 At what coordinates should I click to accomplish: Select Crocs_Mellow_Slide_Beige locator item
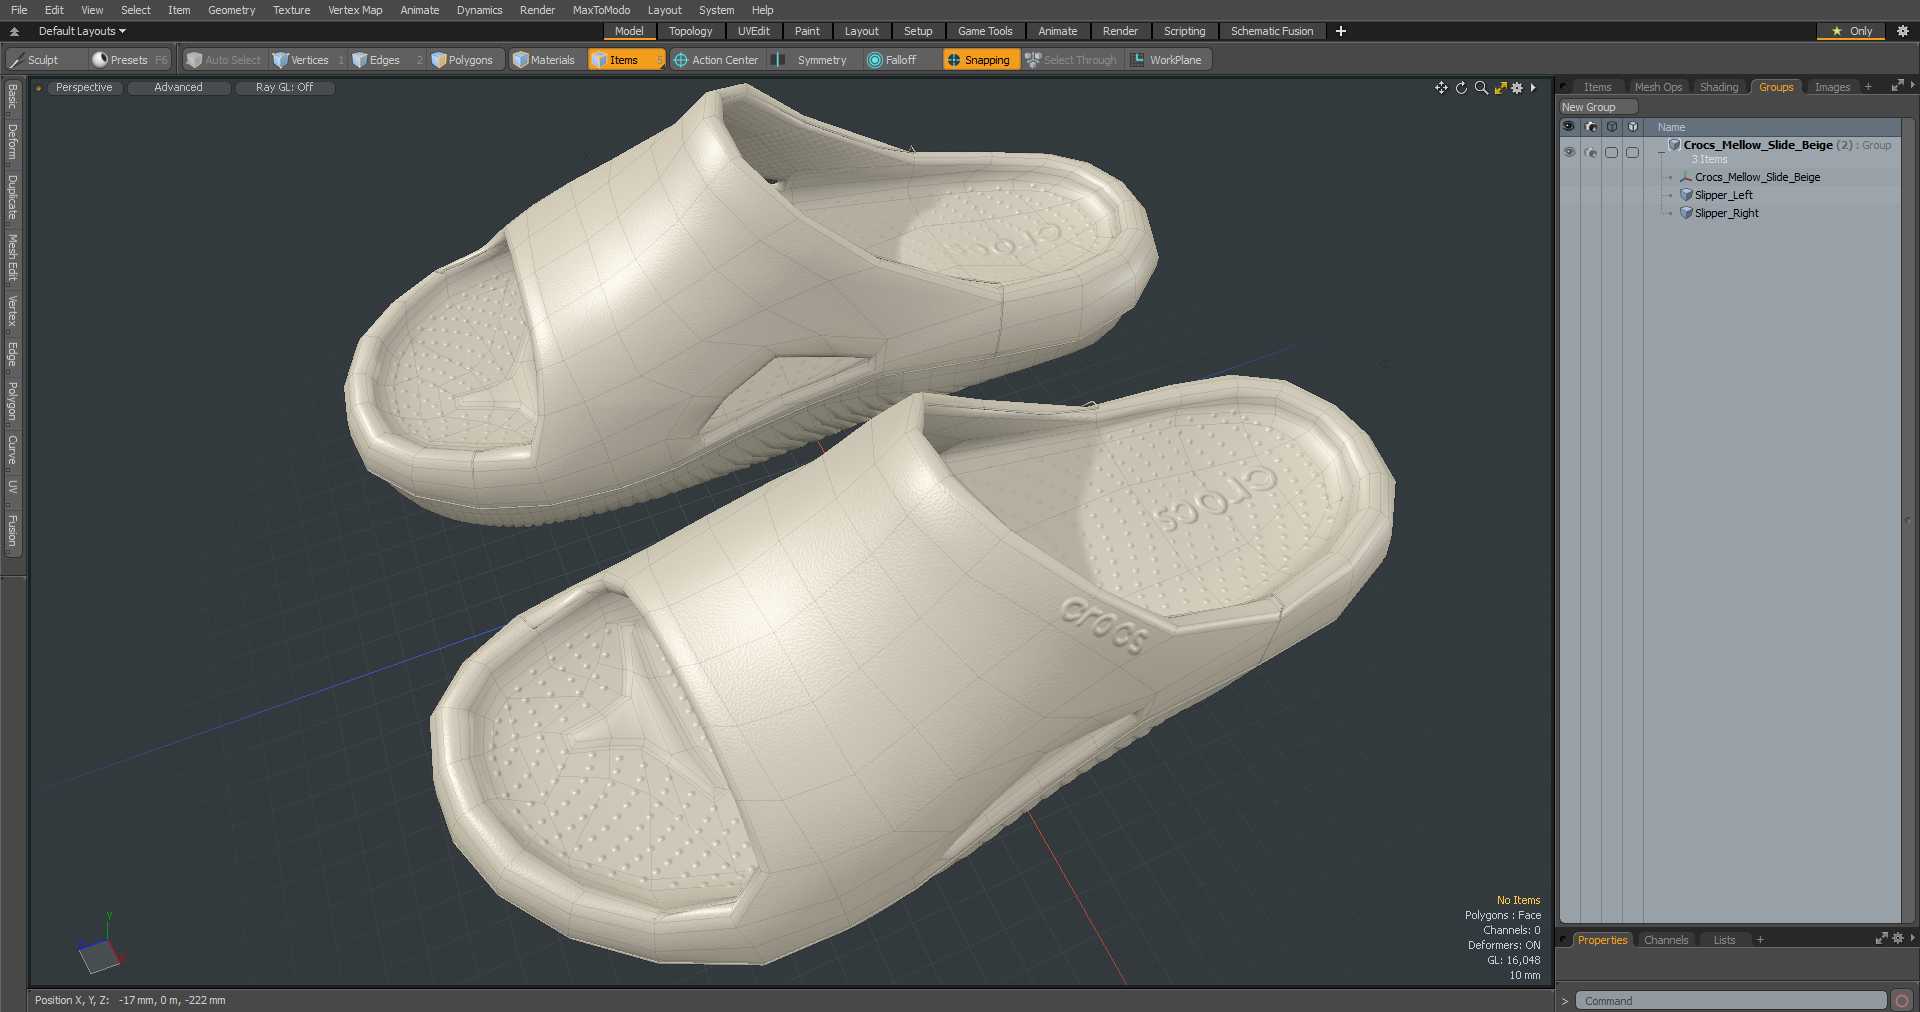(x=1757, y=177)
